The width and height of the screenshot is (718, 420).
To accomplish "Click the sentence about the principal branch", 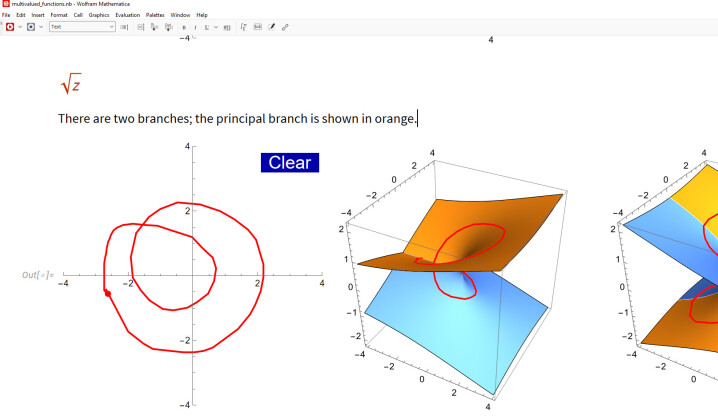I will 236,119.
